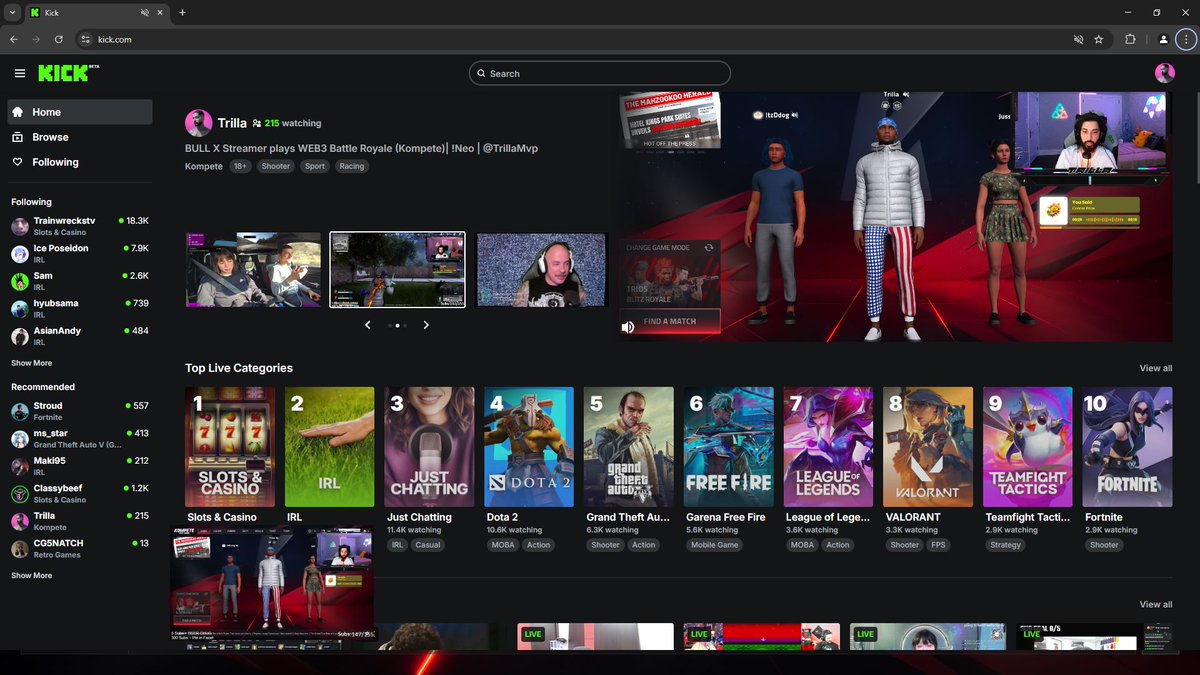Click the Home sidebar item
Image resolution: width=1200 pixels, height=675 pixels.
coord(80,112)
